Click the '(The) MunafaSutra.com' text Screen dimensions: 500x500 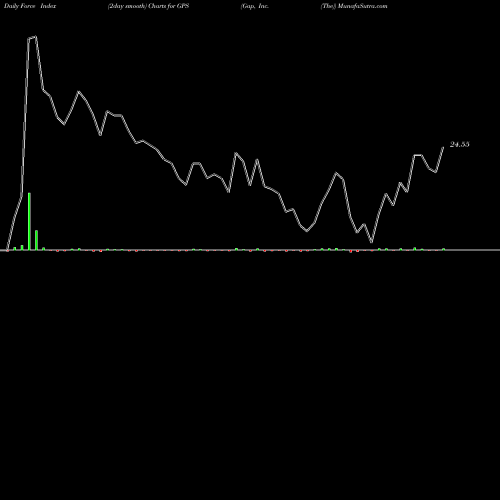pos(354,6)
